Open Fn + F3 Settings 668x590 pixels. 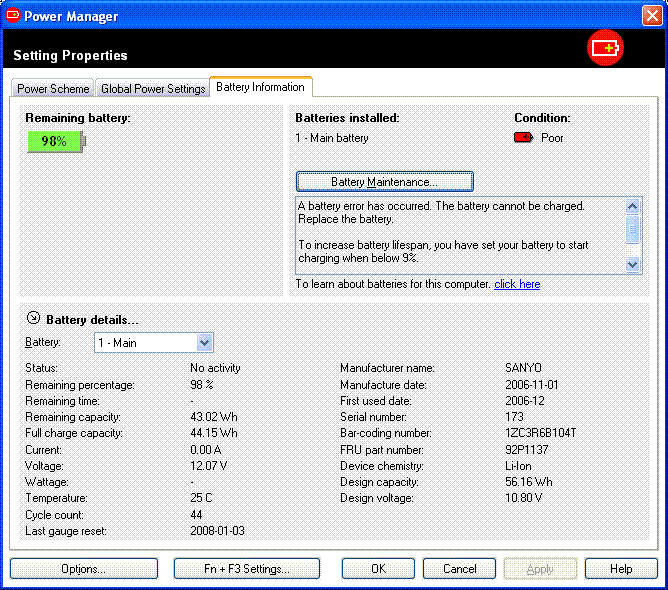(x=247, y=569)
